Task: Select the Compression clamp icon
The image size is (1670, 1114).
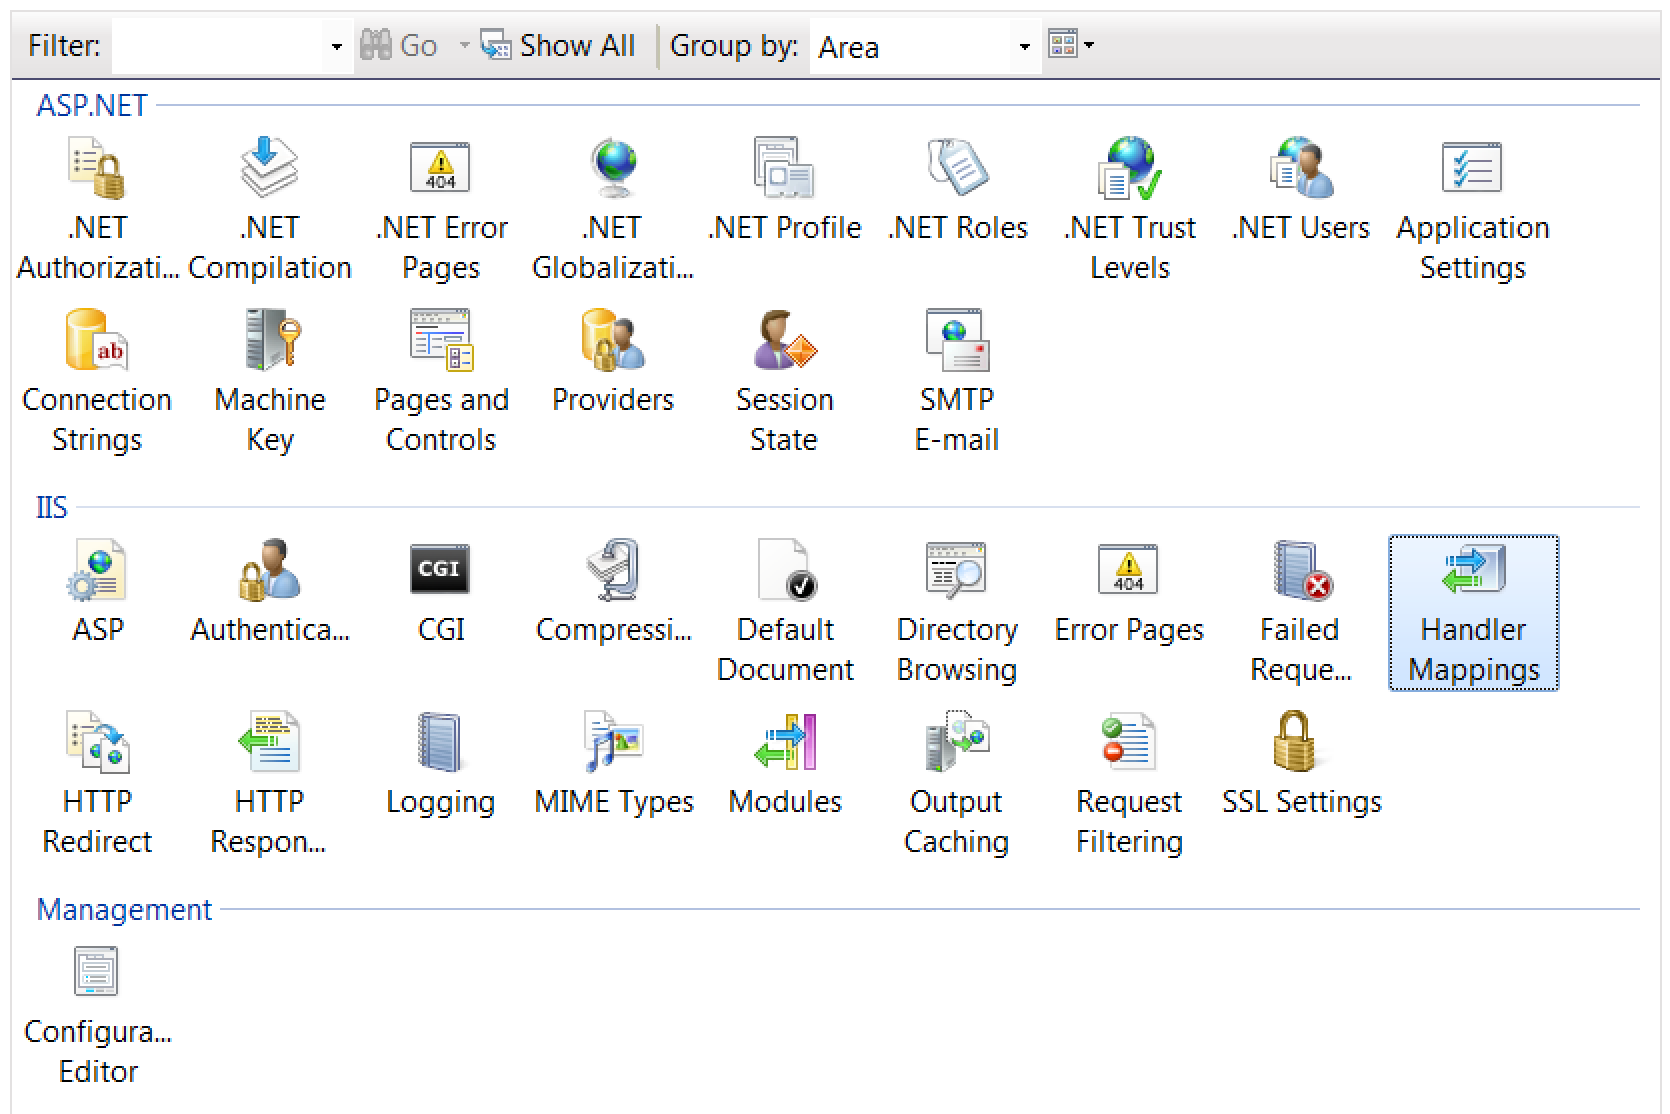Action: click(613, 570)
